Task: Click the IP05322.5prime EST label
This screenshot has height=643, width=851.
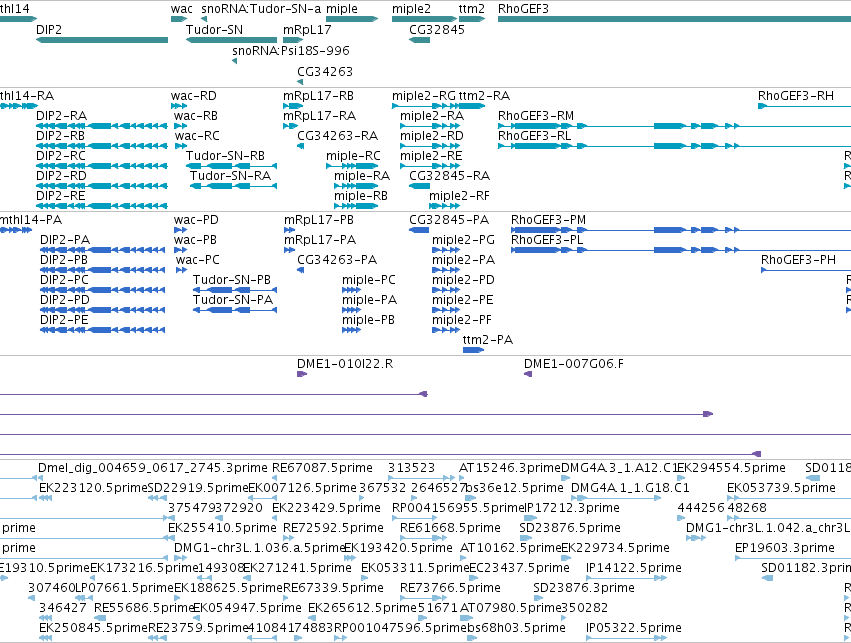Action: click(x=634, y=628)
